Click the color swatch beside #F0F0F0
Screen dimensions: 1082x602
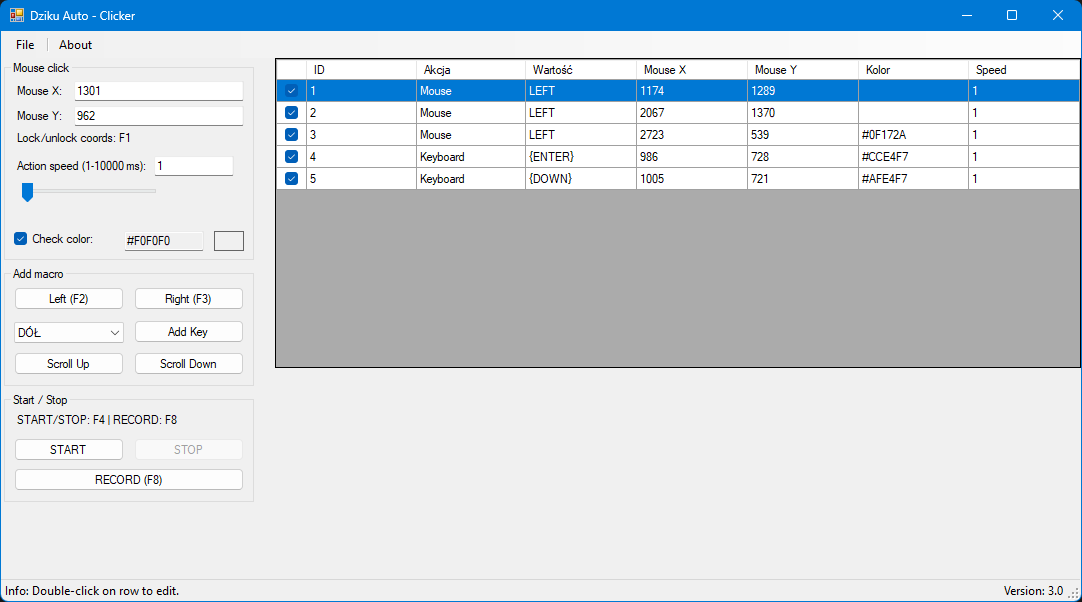point(229,241)
